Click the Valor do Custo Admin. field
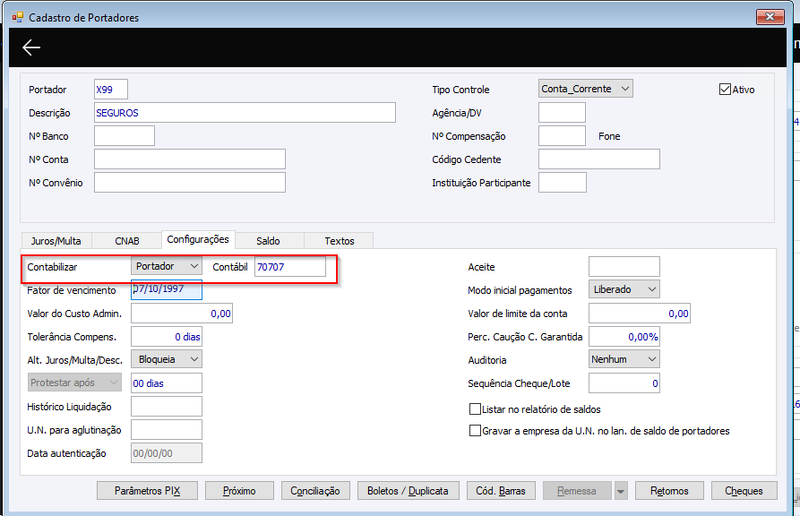Viewport: 800px width, 516px height. (x=182, y=313)
